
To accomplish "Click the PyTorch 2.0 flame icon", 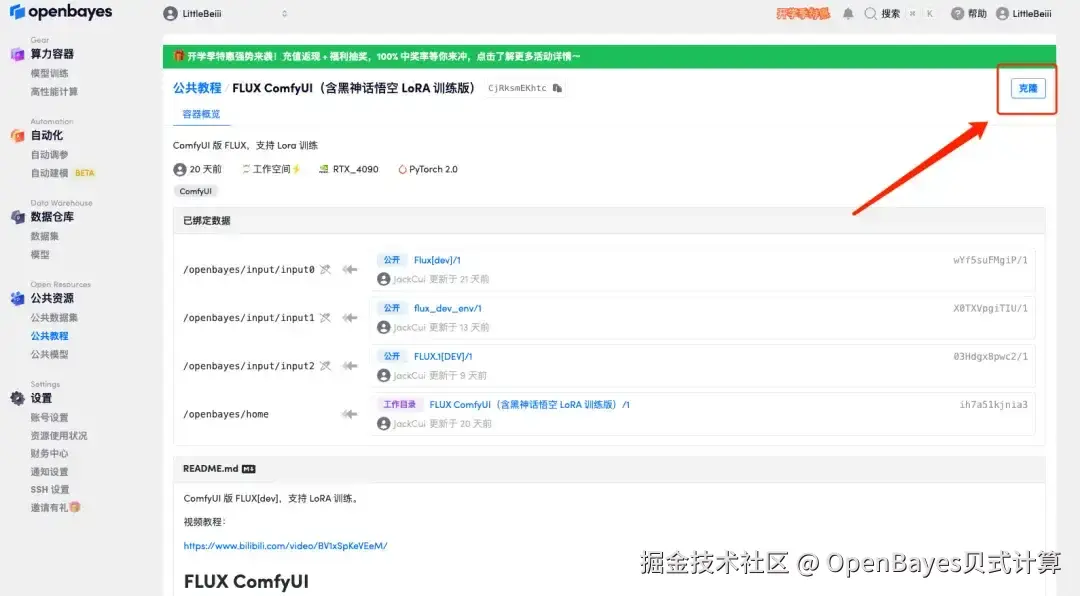I will [x=402, y=169].
